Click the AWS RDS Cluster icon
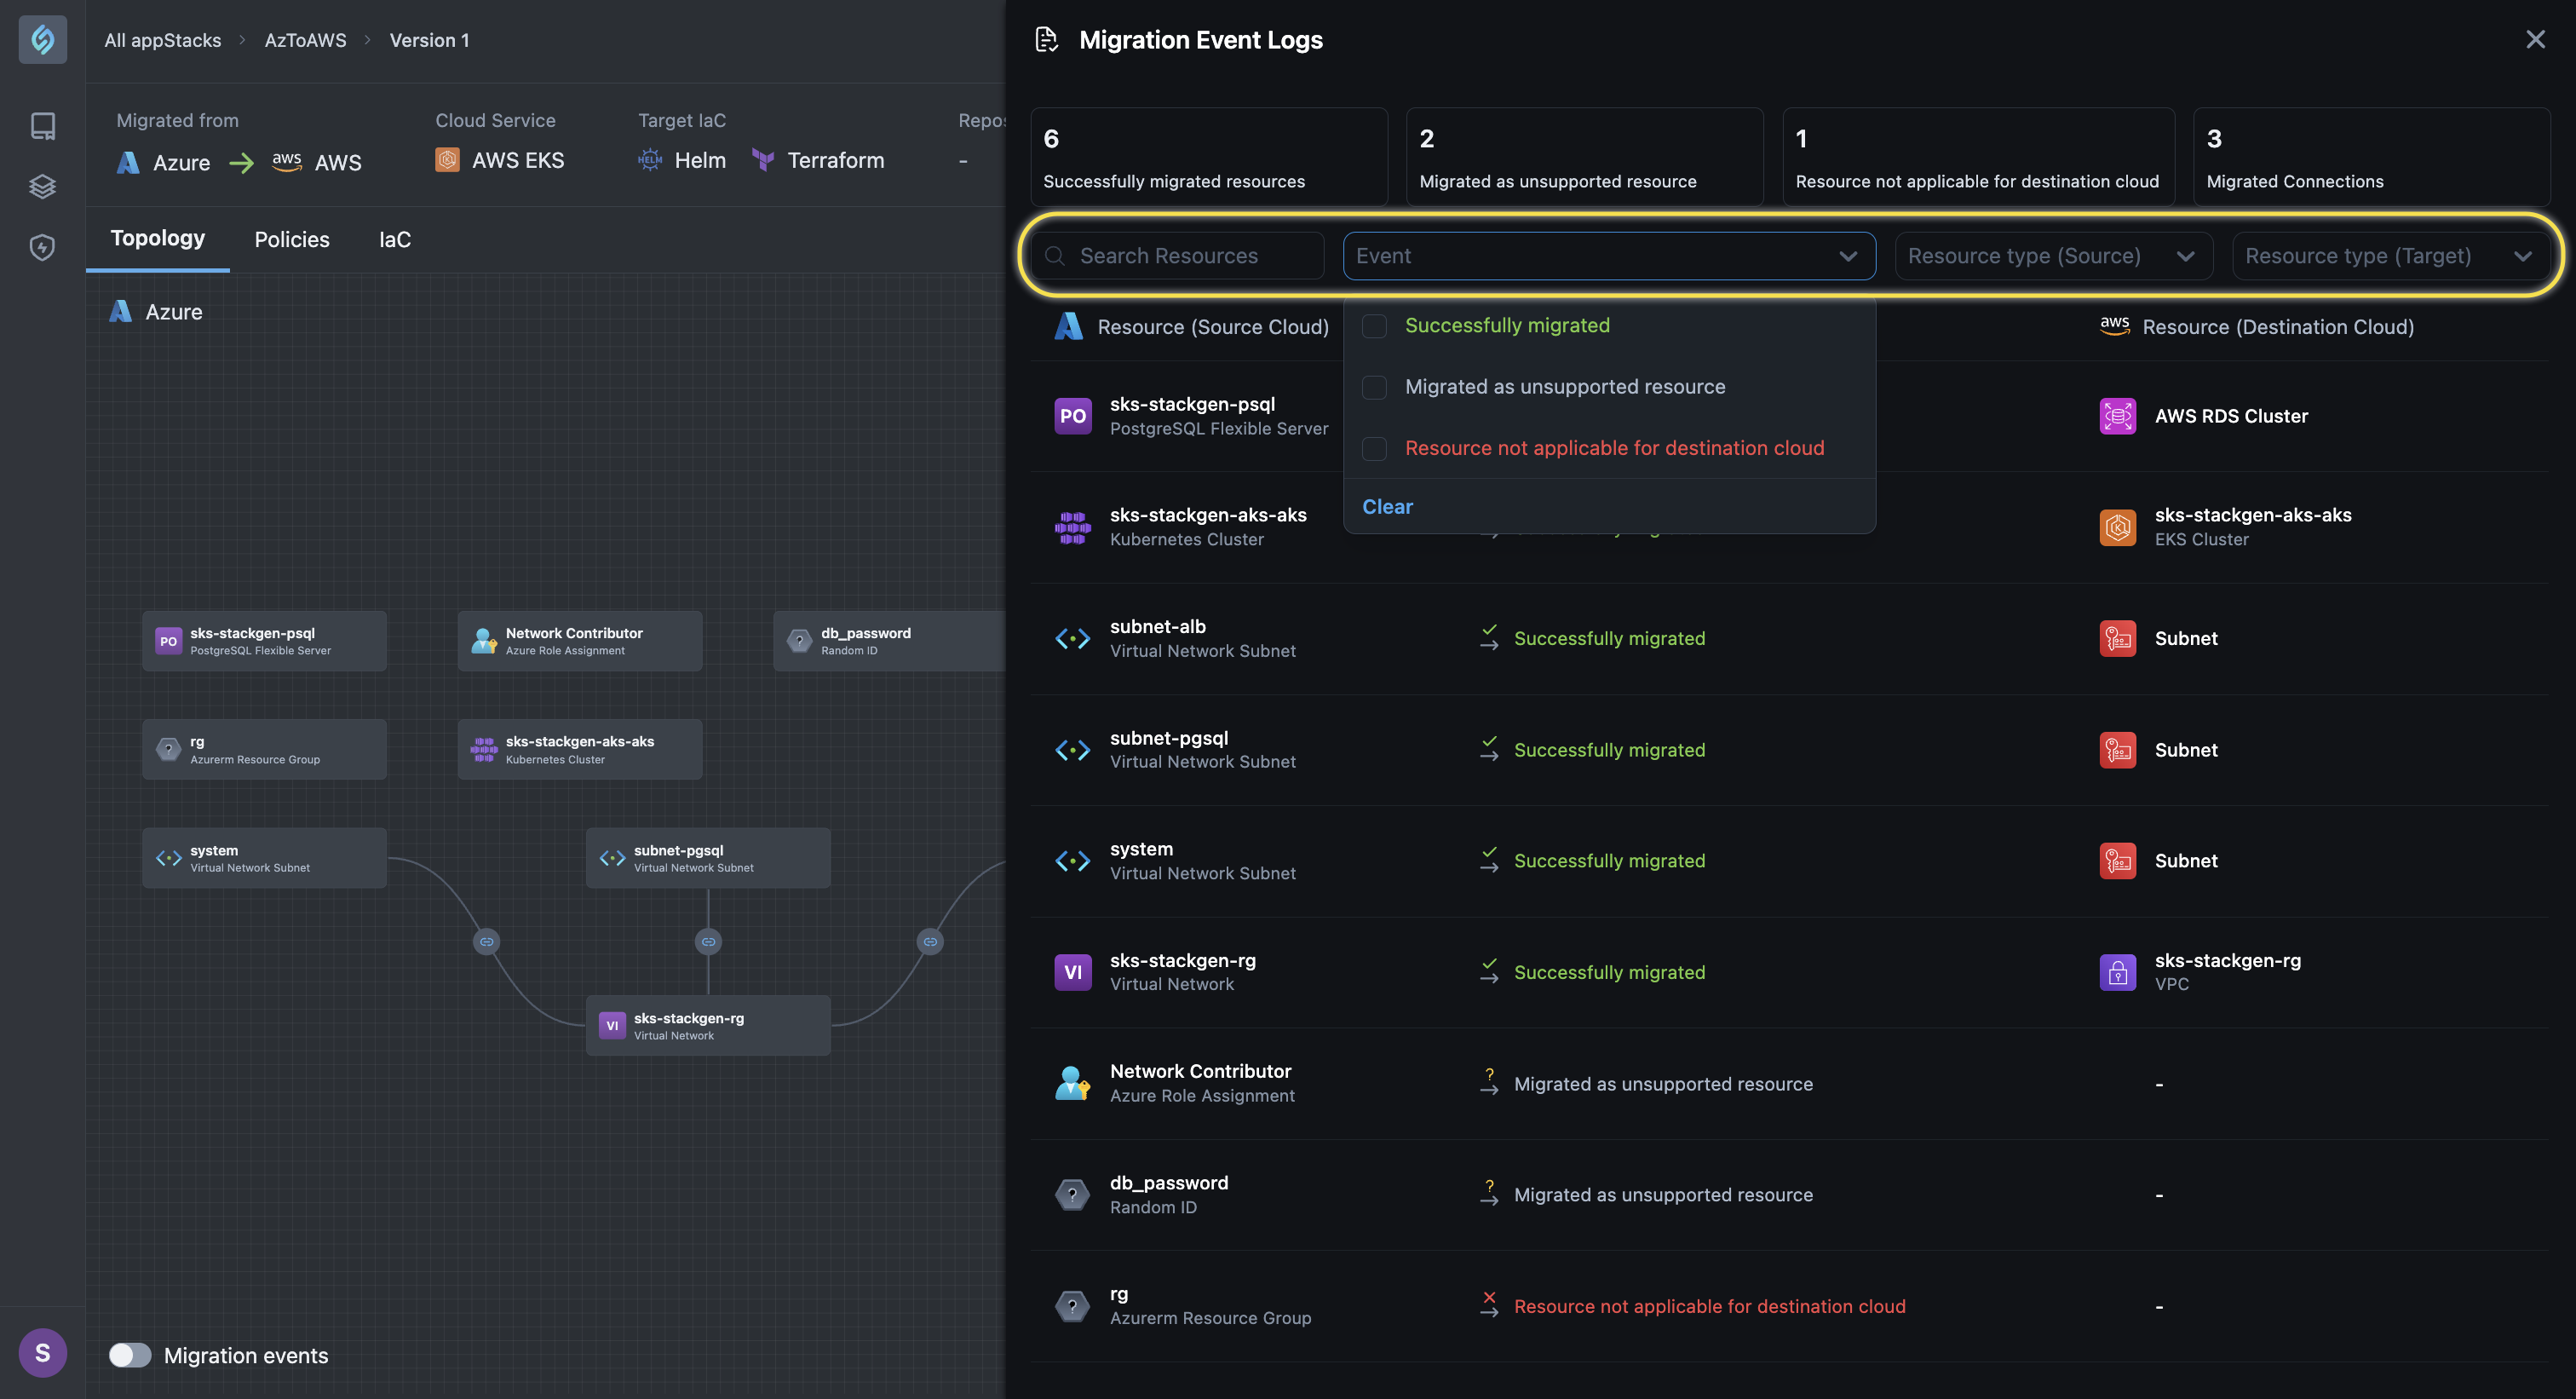The width and height of the screenshot is (2576, 1399). pyautogui.click(x=2117, y=416)
